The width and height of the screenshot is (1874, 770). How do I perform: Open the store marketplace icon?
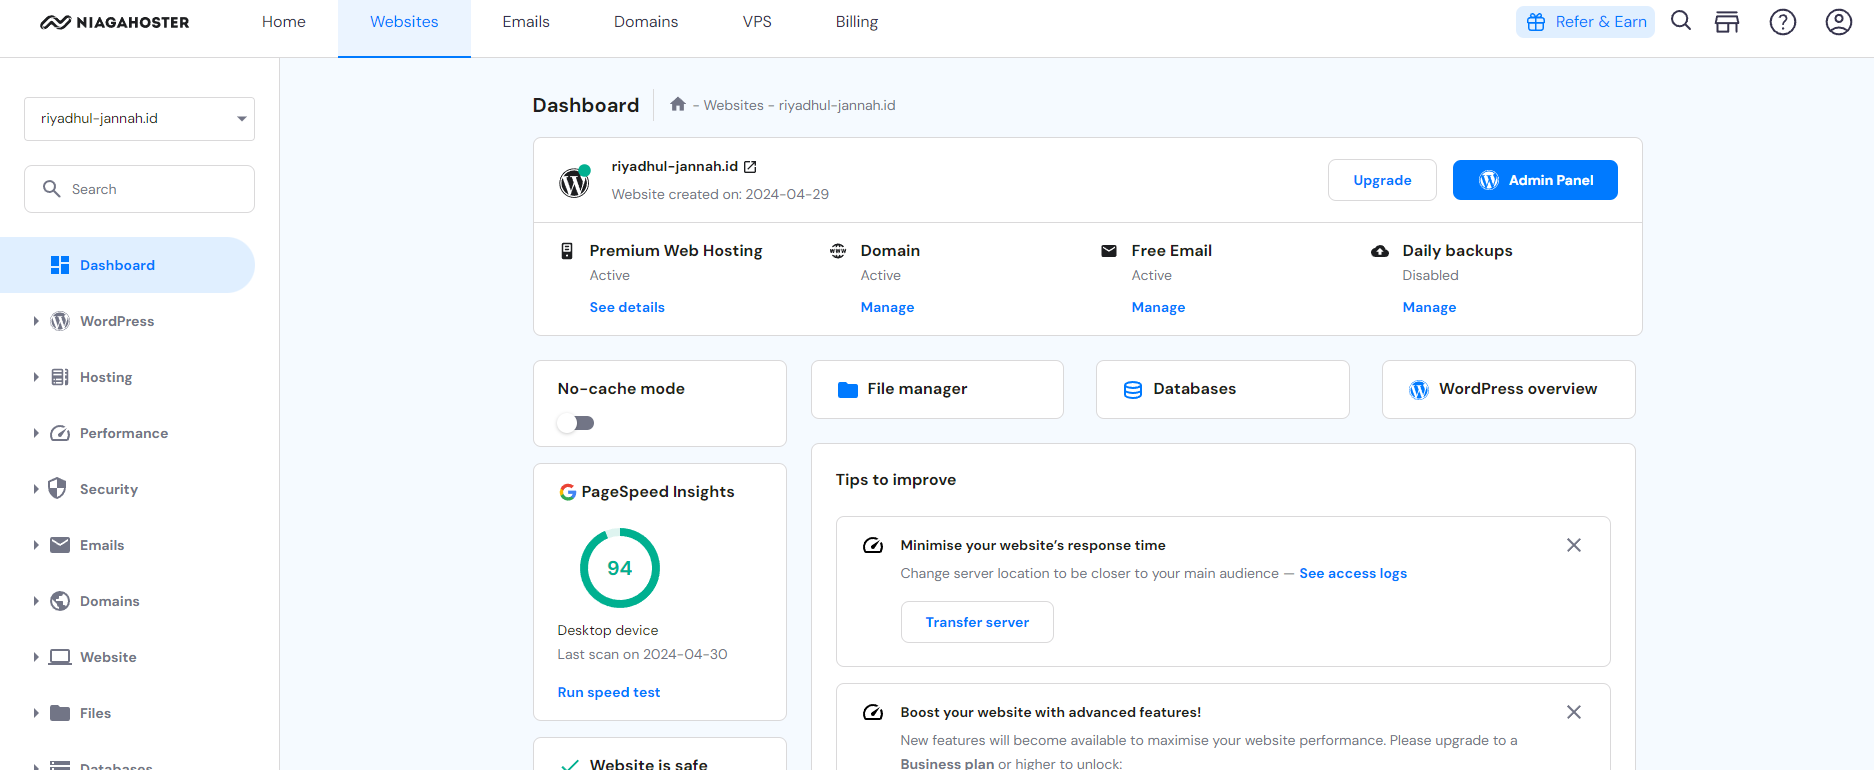tap(1727, 22)
